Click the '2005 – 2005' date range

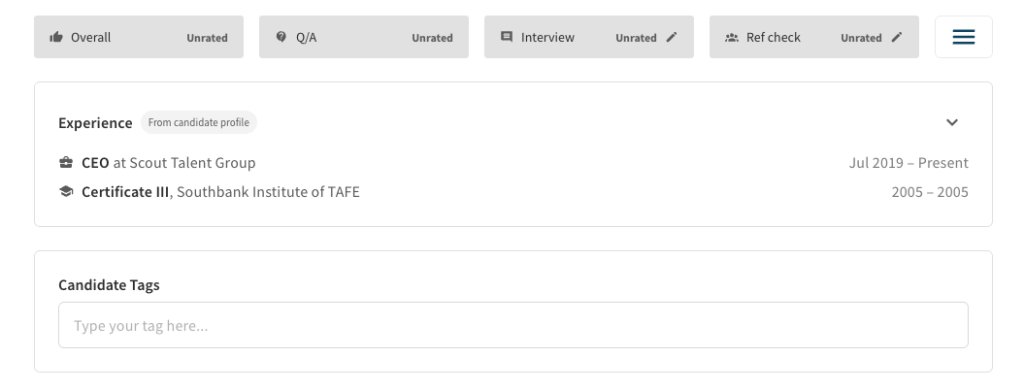(x=930, y=191)
